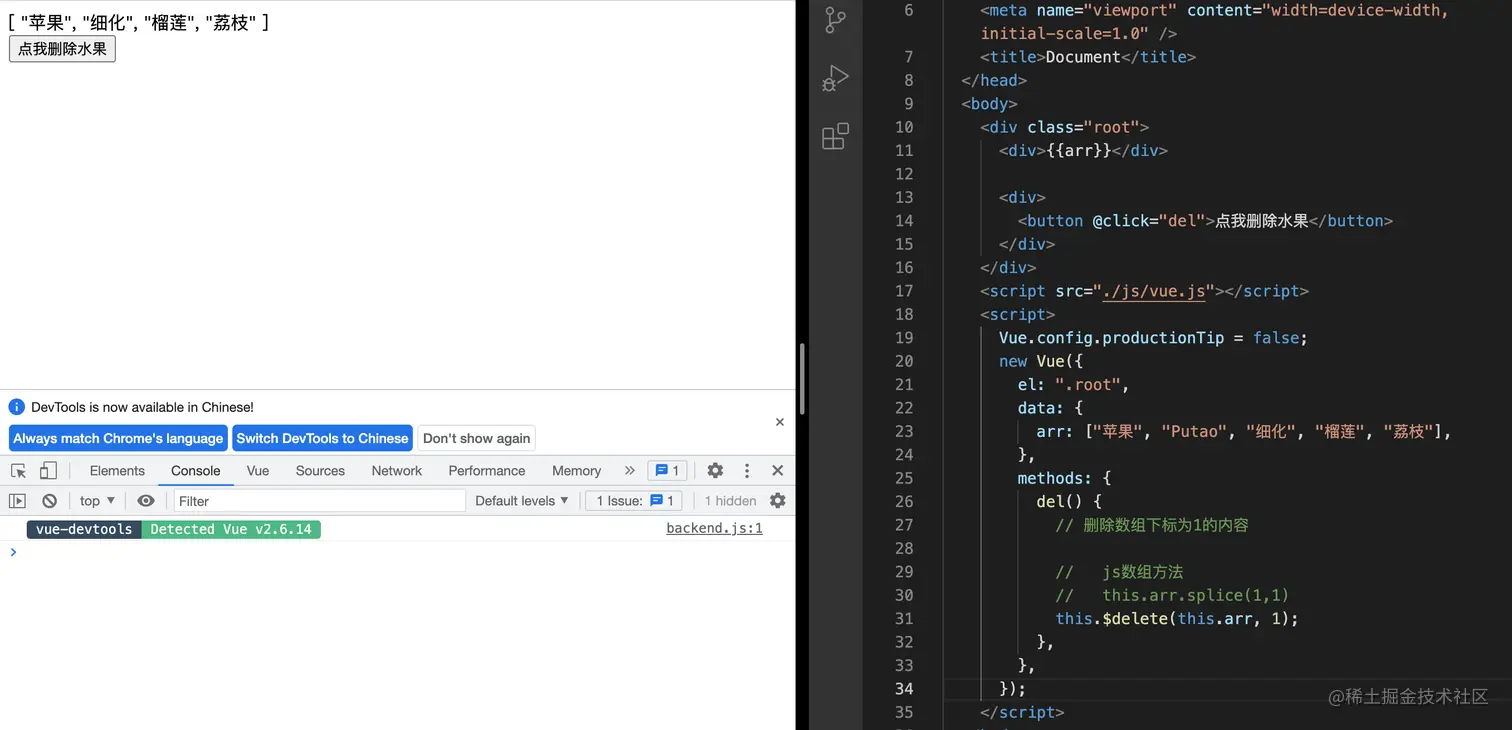Screen dimensions: 1512x730
Task: Create a live expression with the eye icon
Action: click(x=146, y=501)
